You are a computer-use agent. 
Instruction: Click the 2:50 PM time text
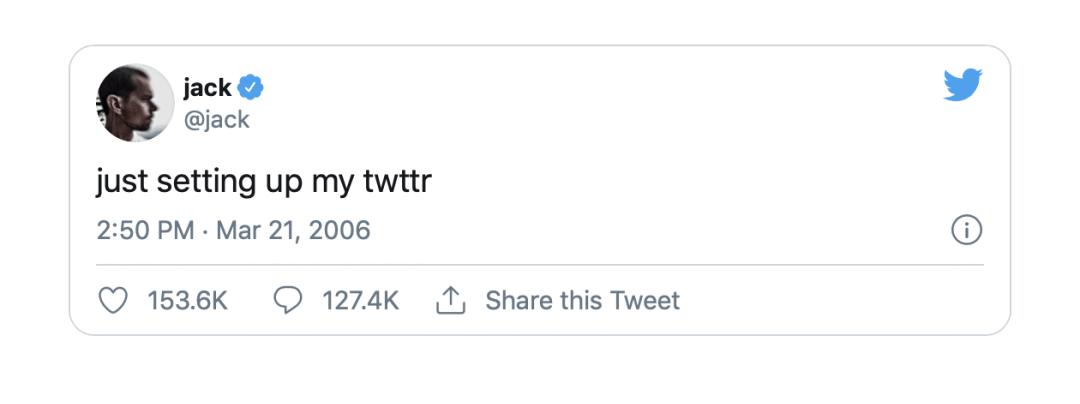(145, 231)
